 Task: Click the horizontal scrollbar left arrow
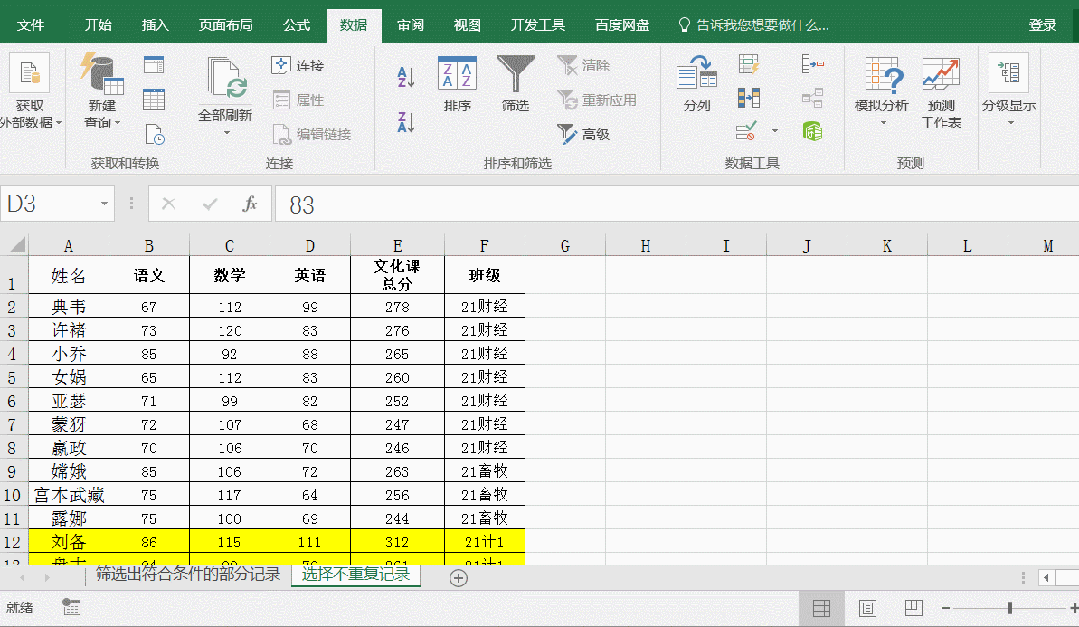click(1047, 578)
